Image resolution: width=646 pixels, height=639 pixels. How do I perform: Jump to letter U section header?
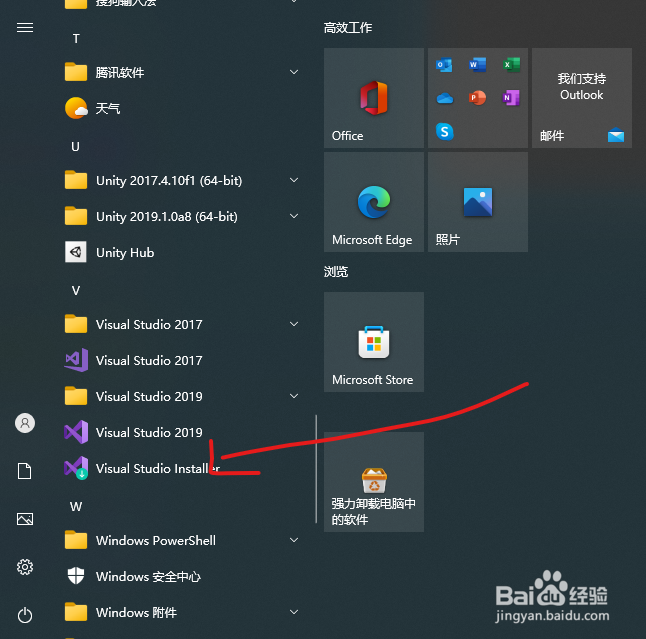tap(75, 147)
